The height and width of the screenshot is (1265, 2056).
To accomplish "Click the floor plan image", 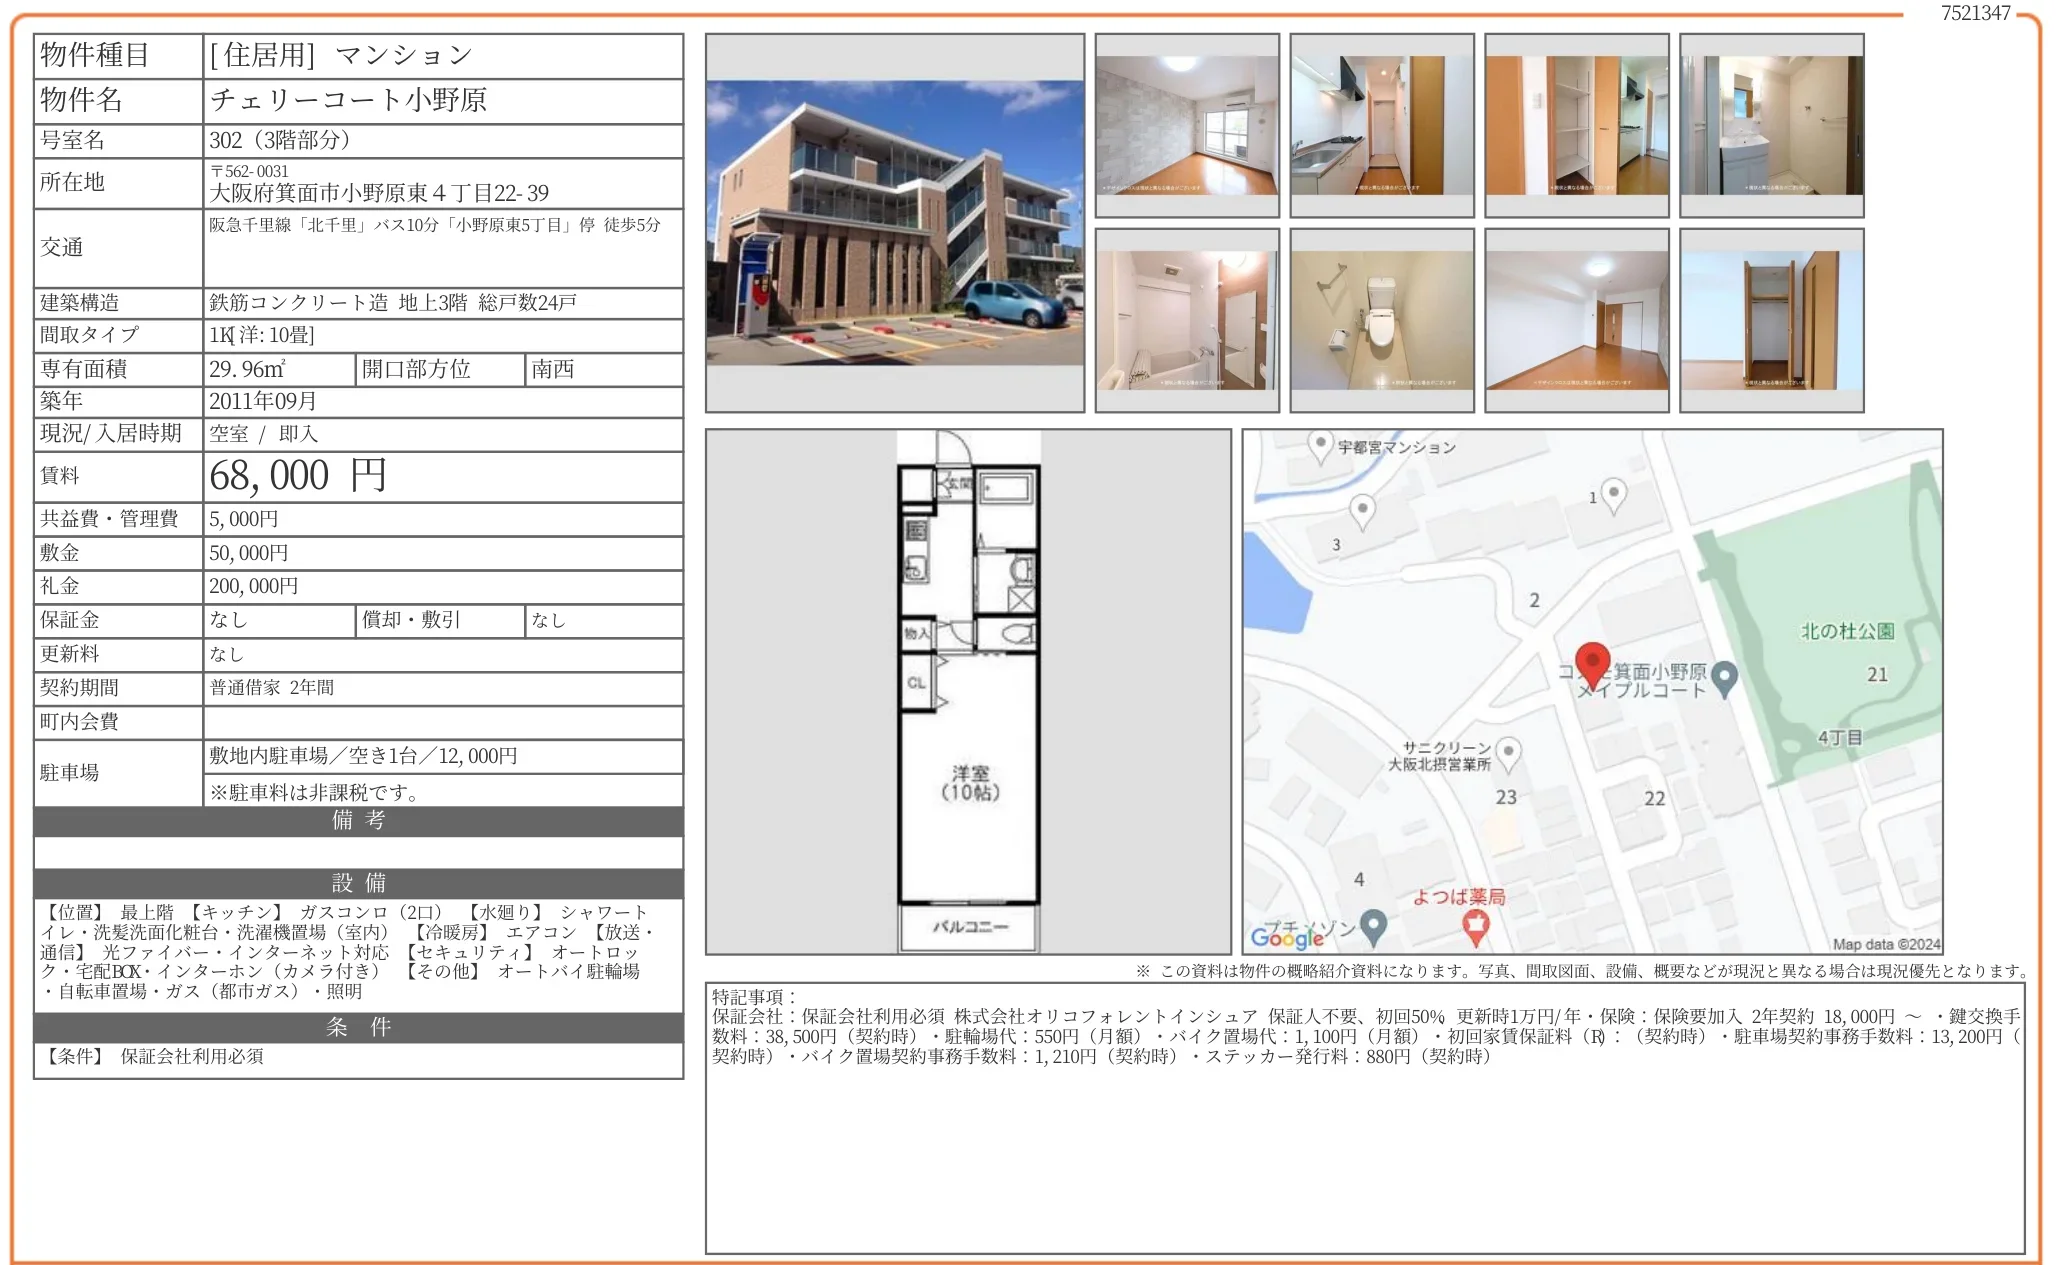I will coord(968,691).
